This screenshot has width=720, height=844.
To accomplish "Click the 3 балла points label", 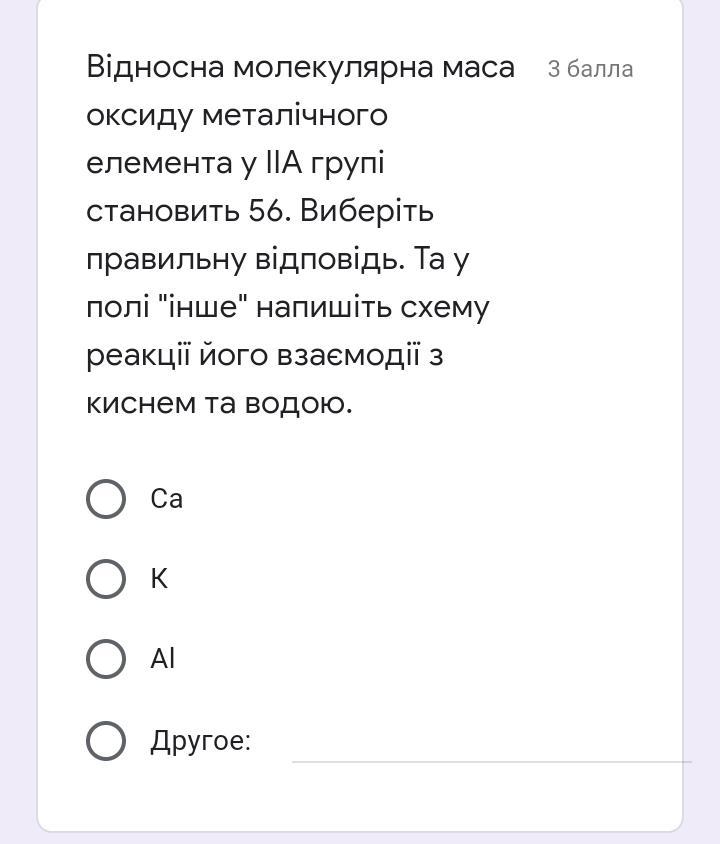I will [x=590, y=69].
